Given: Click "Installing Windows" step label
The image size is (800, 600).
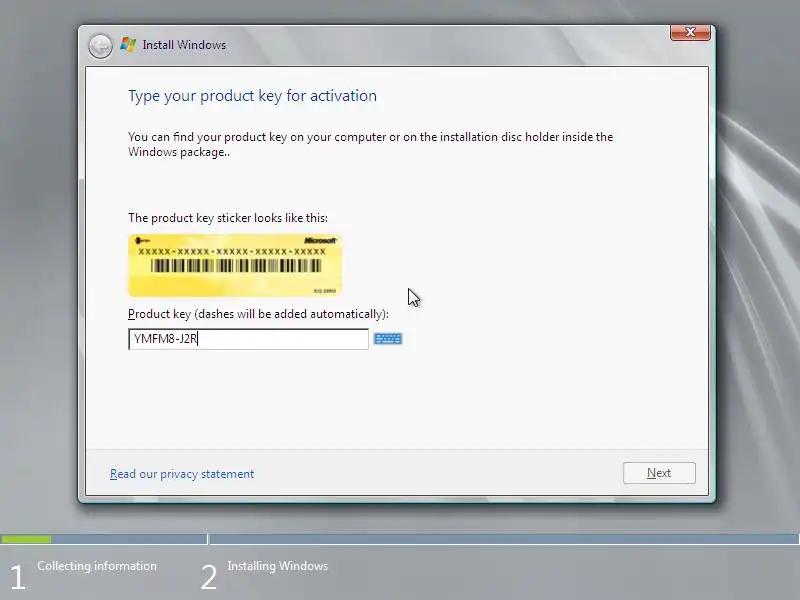Looking at the screenshot, I should [x=278, y=566].
